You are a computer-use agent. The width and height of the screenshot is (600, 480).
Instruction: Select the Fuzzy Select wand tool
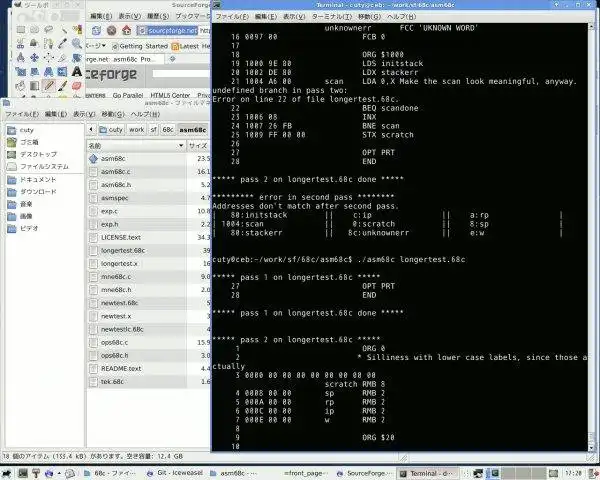coord(63,29)
